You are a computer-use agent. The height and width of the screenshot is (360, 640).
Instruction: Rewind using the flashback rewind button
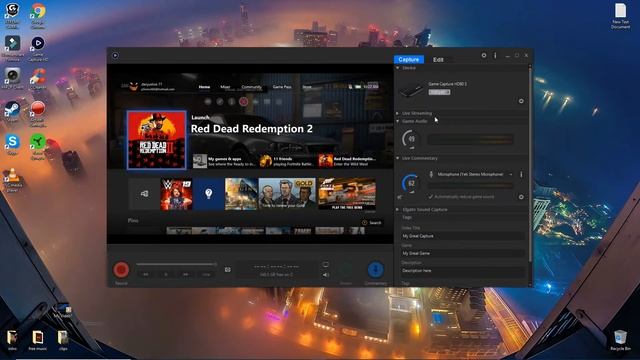coord(146,274)
